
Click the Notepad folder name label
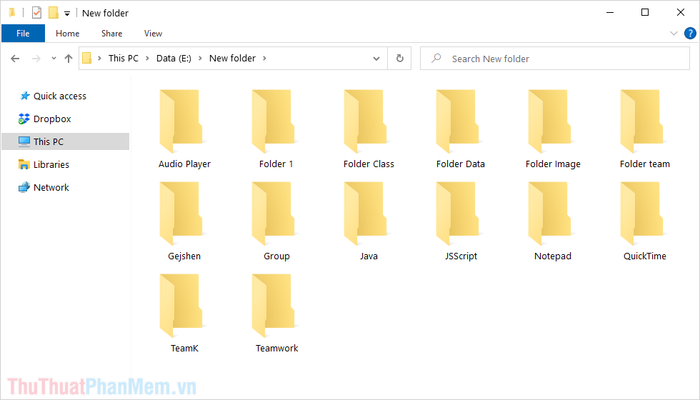(553, 256)
